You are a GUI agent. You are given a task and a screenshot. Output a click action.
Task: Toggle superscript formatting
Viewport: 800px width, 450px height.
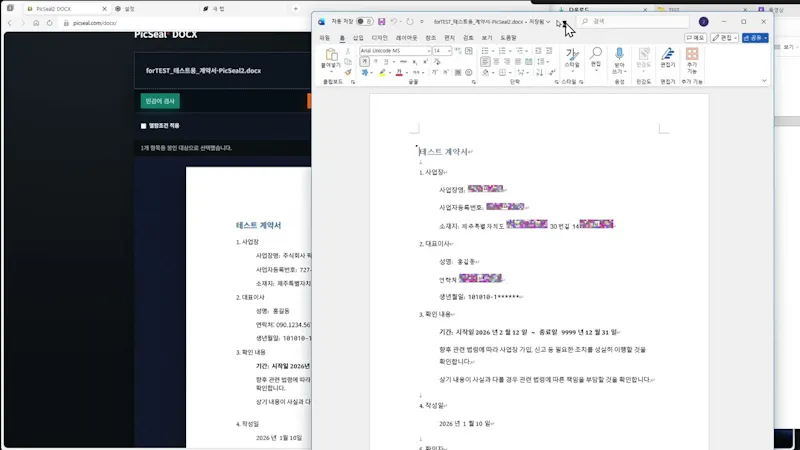tap(426, 61)
